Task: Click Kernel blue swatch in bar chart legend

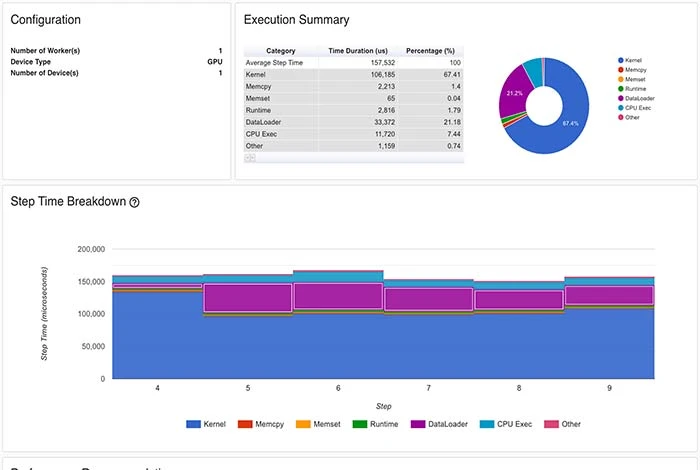Action: (x=195, y=424)
